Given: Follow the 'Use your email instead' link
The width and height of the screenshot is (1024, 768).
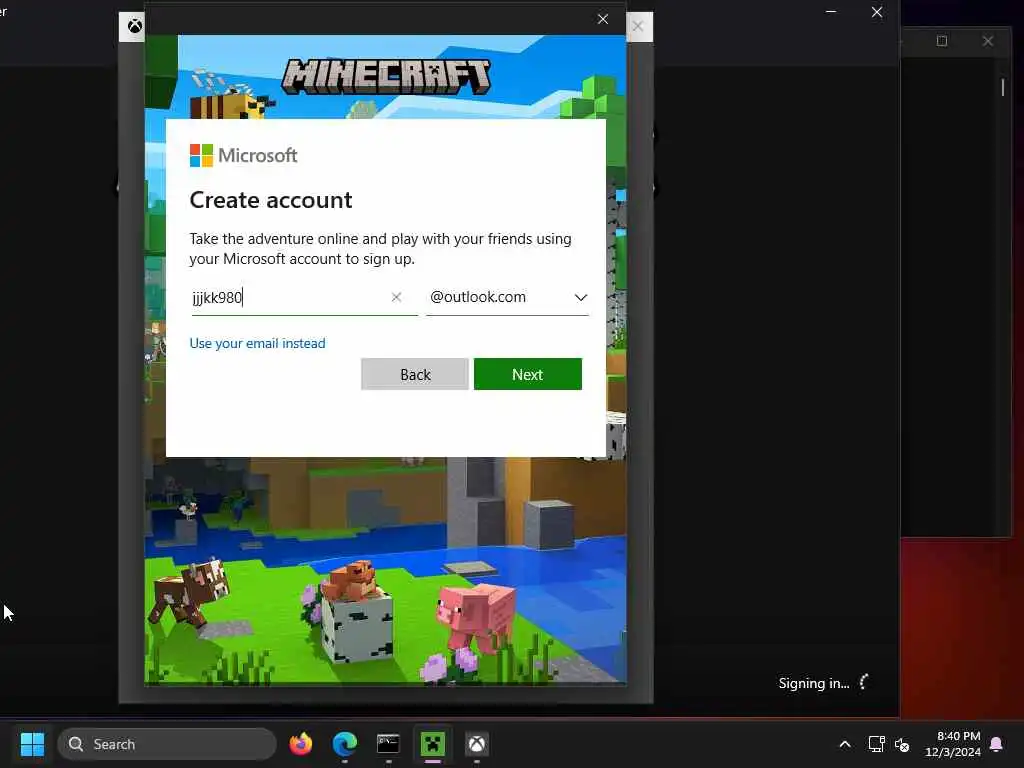Looking at the screenshot, I should pyautogui.click(x=257, y=344).
